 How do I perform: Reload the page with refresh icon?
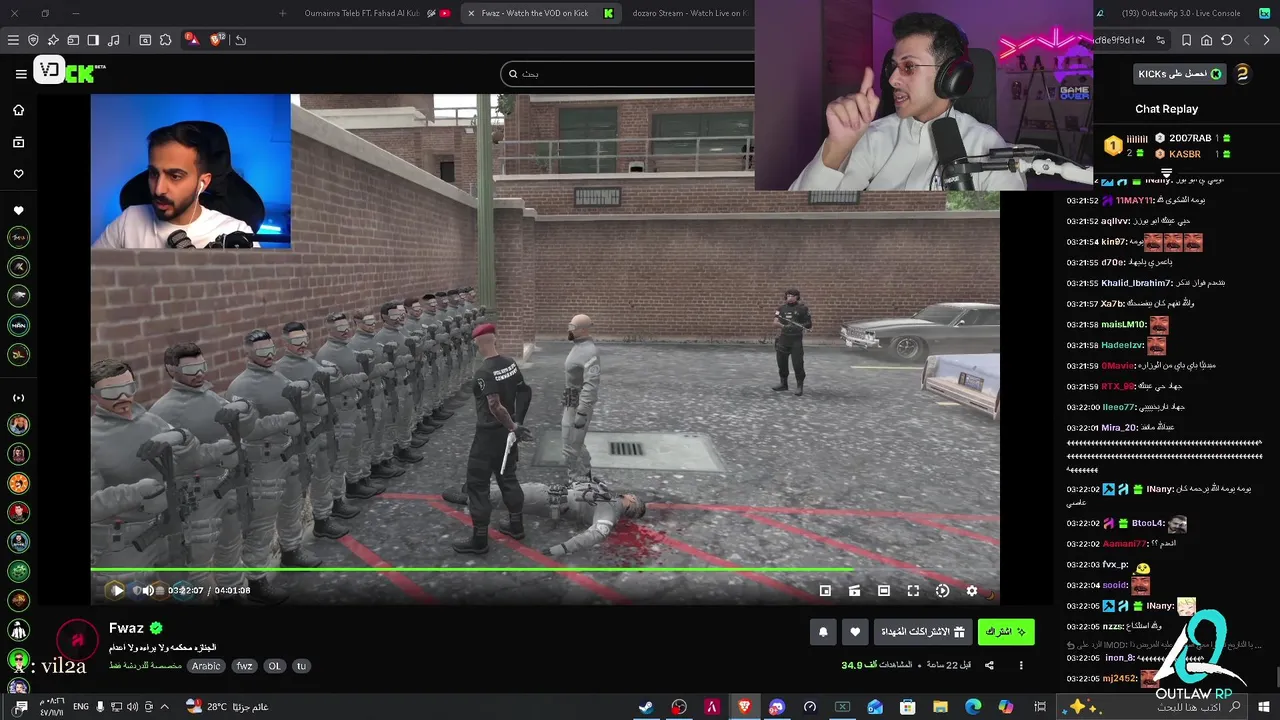tap(1226, 40)
